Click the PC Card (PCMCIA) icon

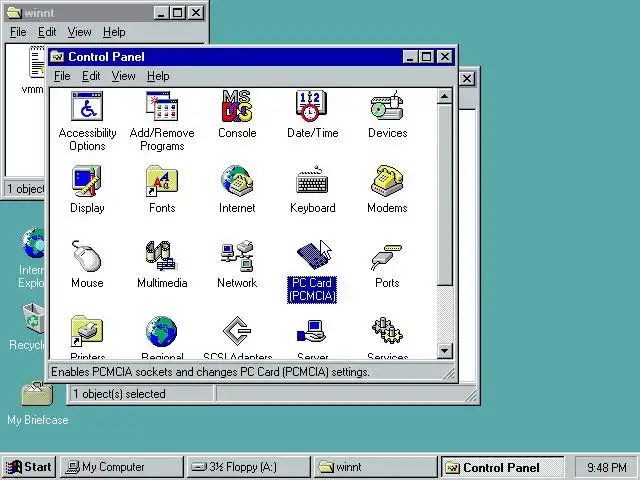[x=313, y=256]
